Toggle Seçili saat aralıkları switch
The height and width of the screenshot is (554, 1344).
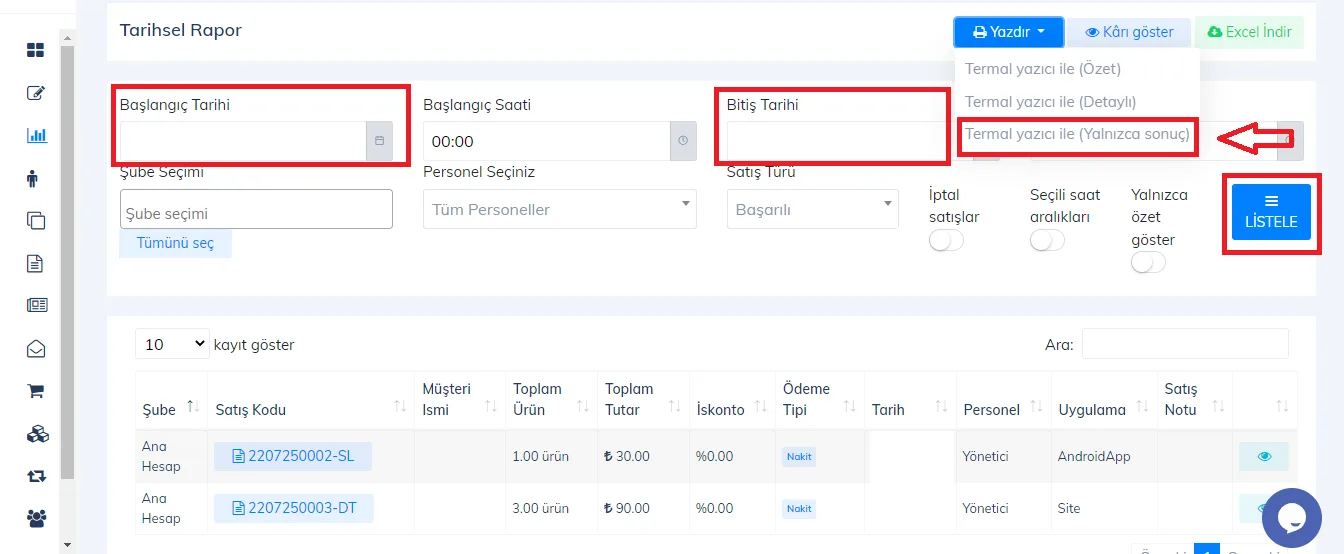coord(1047,240)
